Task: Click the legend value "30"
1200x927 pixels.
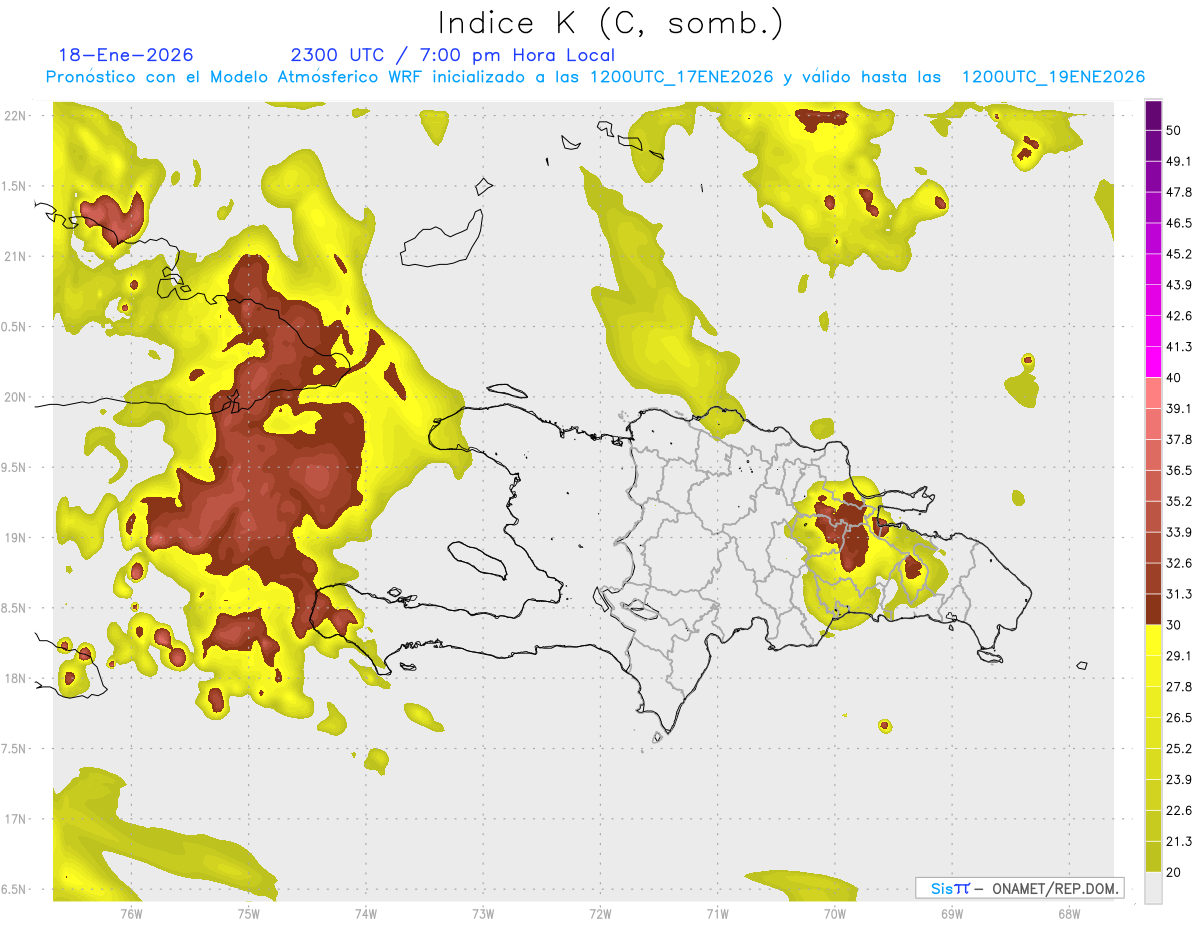Action: coord(1174,626)
